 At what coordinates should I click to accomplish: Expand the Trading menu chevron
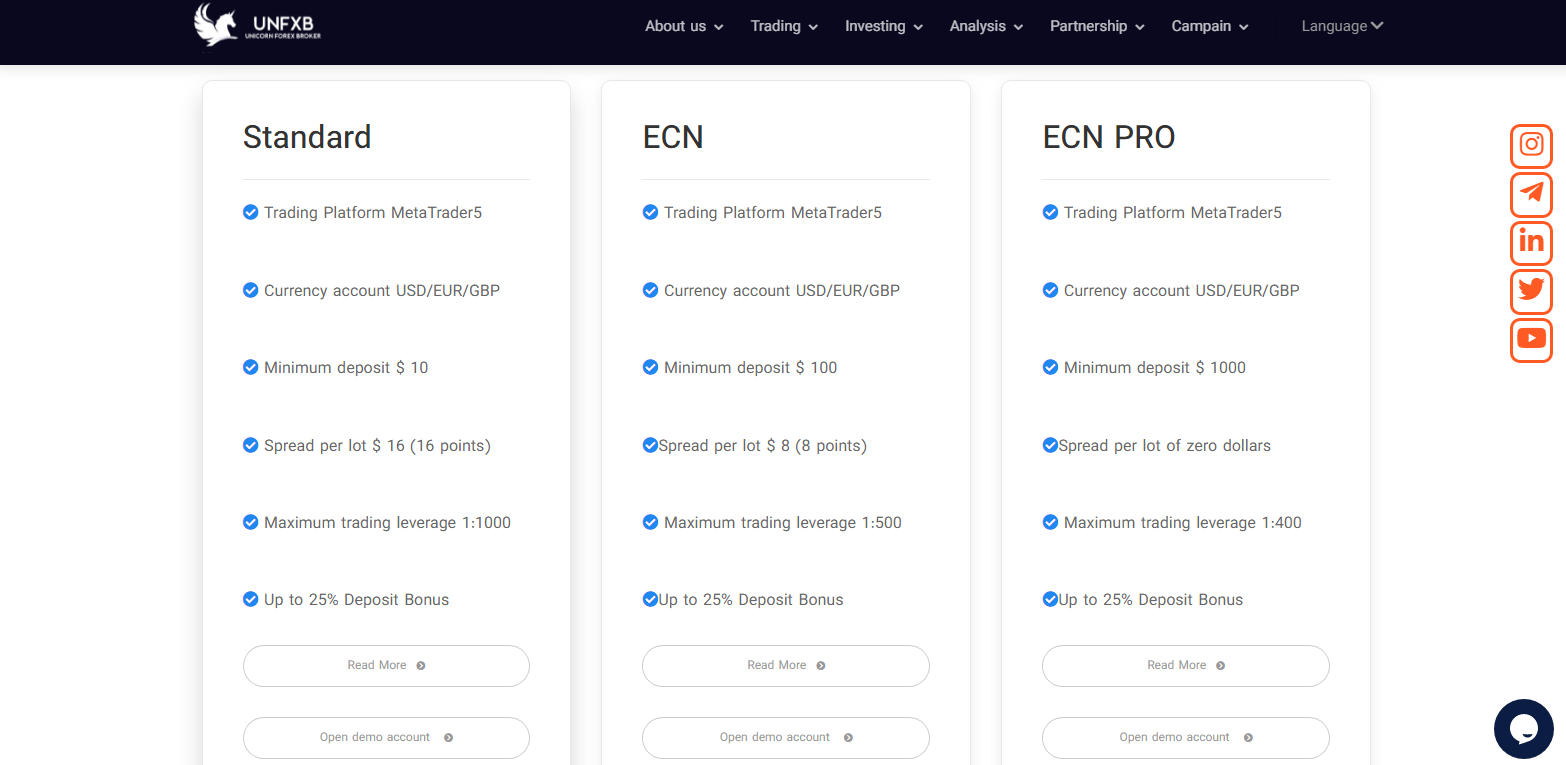pos(813,27)
